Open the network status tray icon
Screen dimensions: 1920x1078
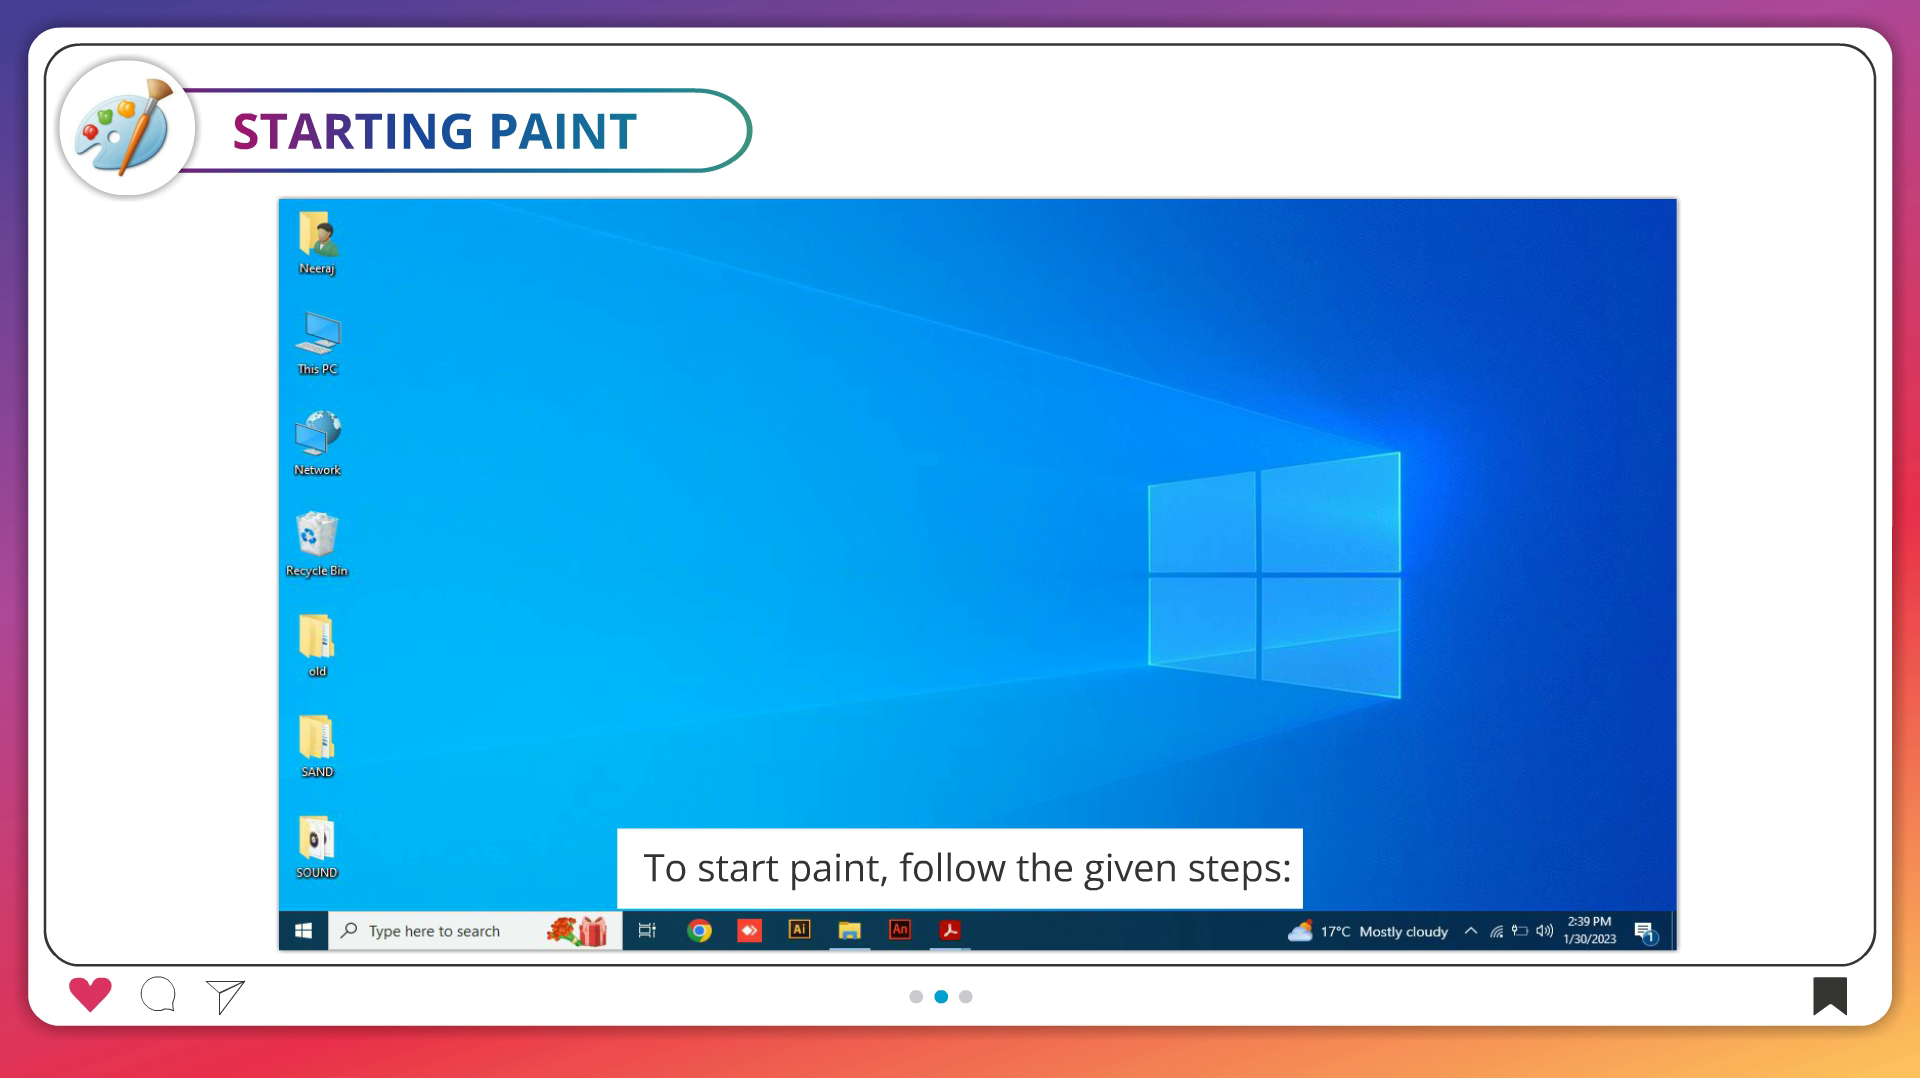[1496, 931]
